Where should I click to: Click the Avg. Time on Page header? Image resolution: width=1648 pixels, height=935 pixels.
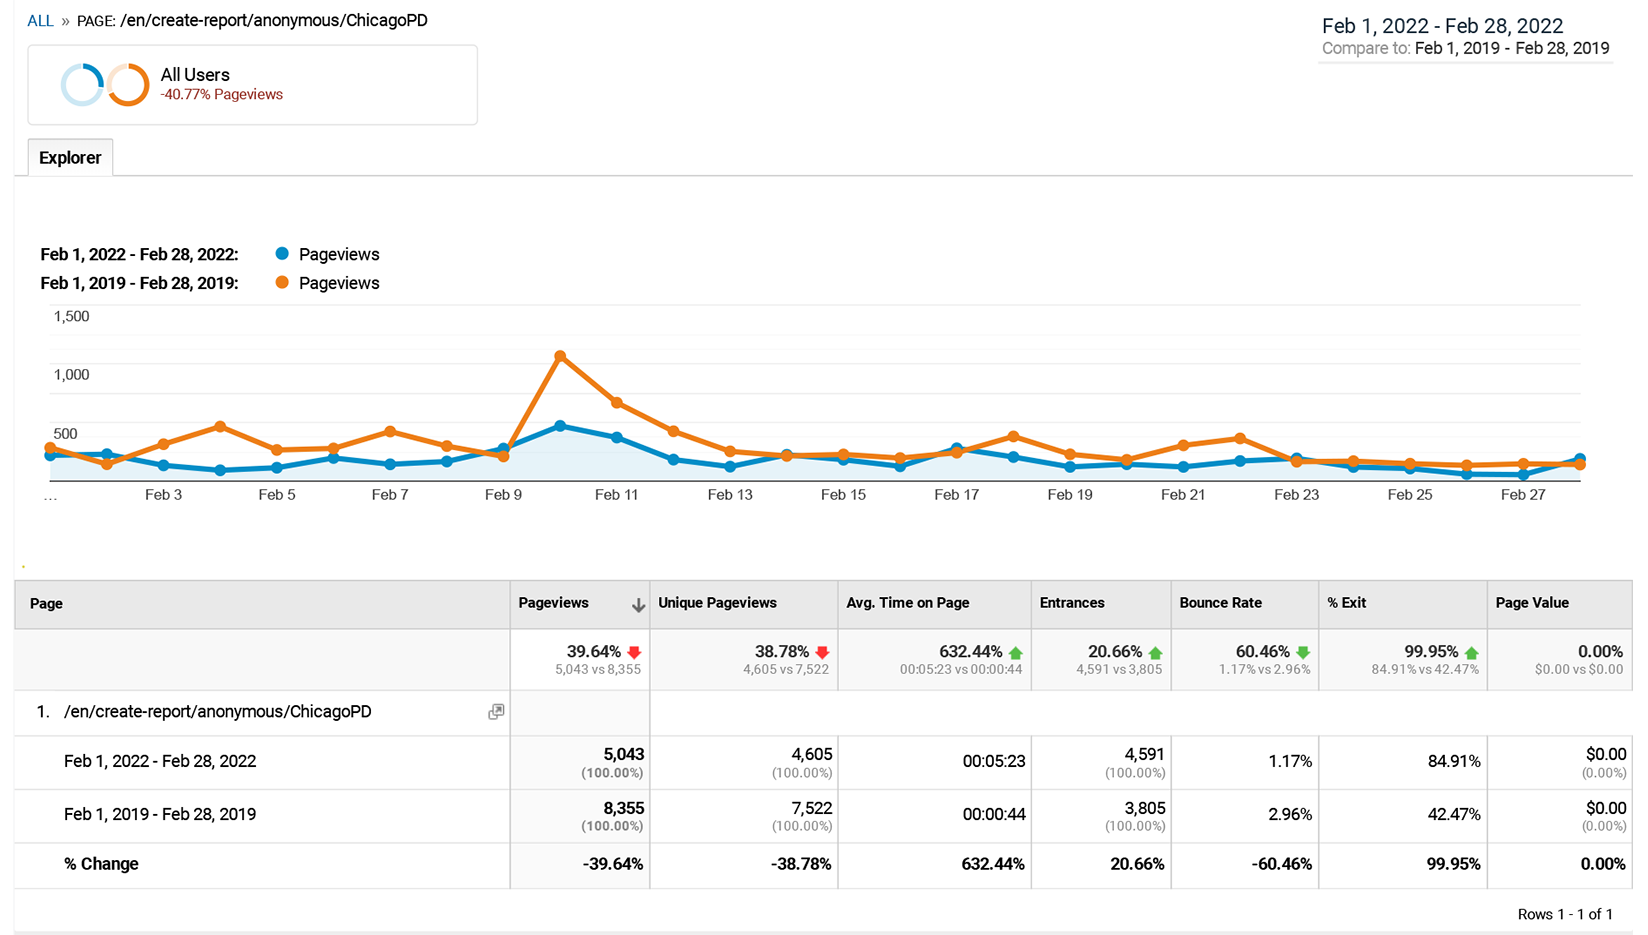pos(934,604)
